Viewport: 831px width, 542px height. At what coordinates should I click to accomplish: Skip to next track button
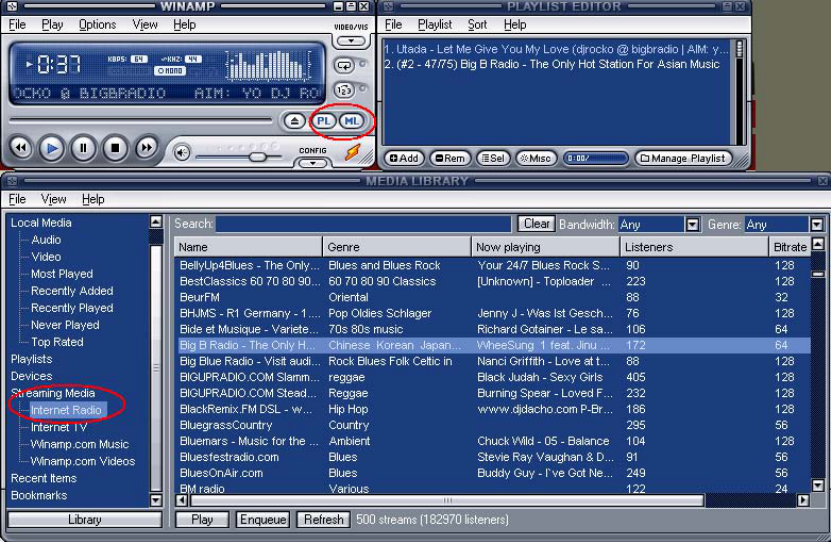(x=146, y=148)
